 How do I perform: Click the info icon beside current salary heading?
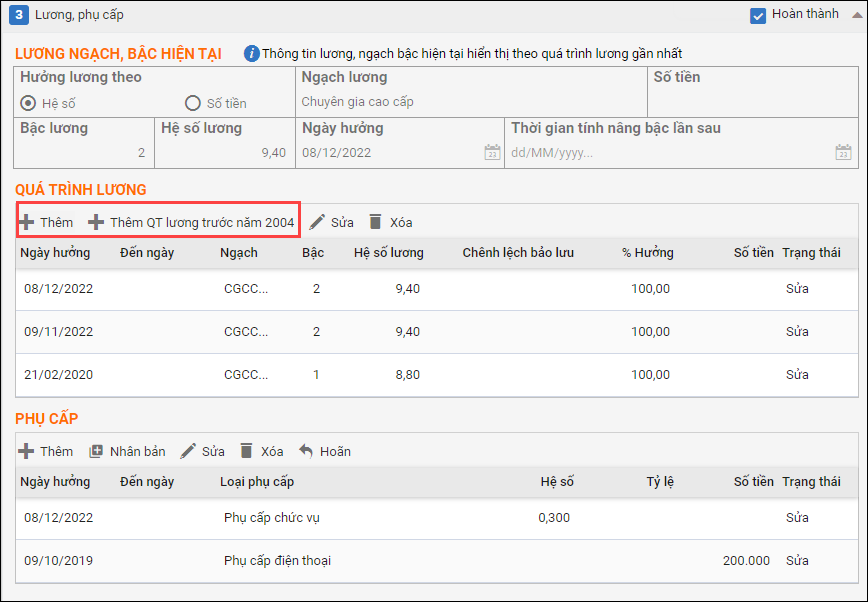click(x=251, y=53)
